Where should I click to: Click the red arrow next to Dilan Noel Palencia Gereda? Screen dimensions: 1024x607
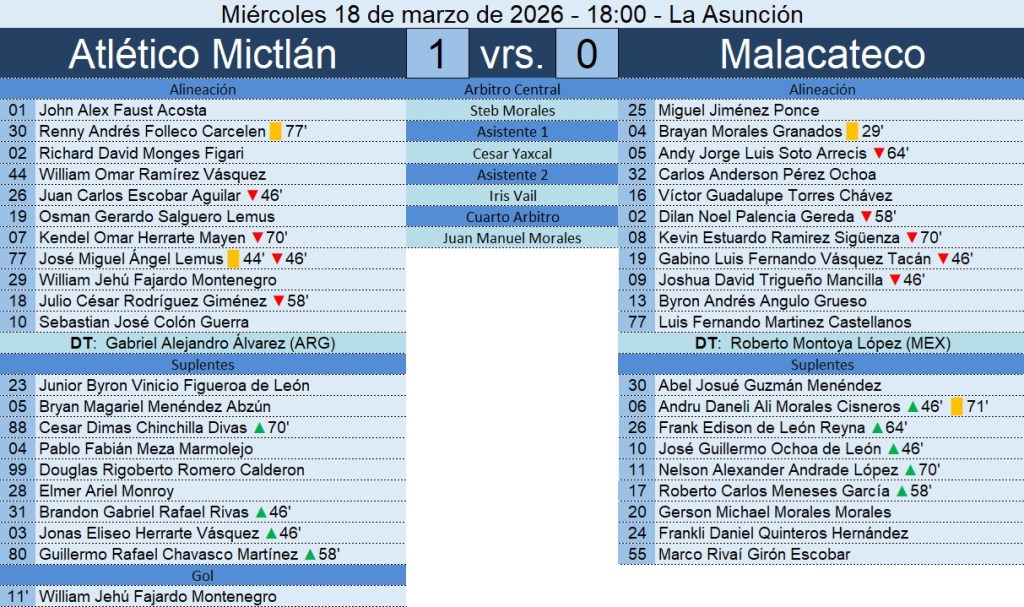click(x=866, y=217)
